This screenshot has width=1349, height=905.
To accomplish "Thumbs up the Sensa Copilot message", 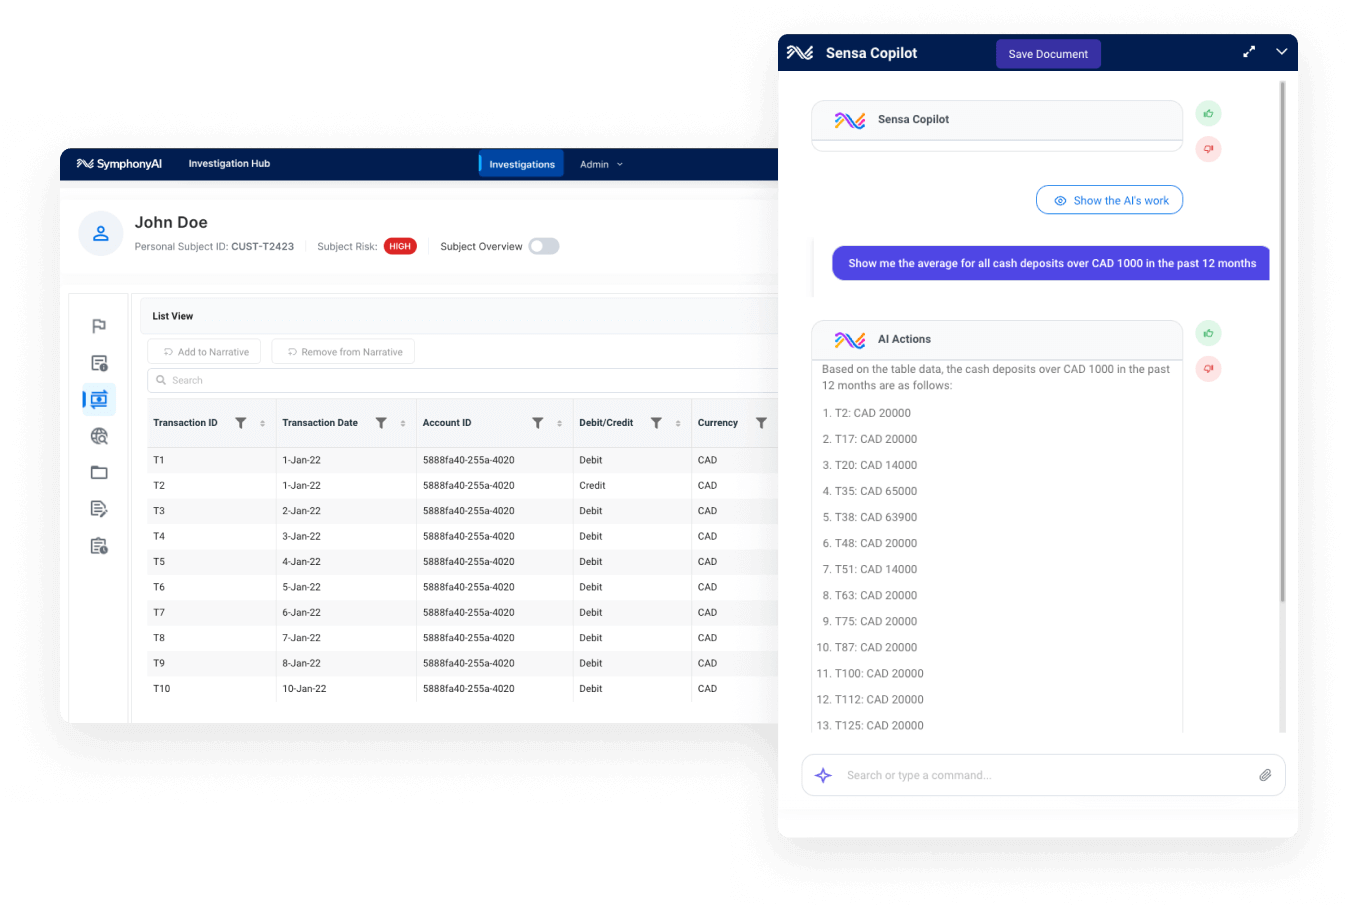I will pos(1209,113).
